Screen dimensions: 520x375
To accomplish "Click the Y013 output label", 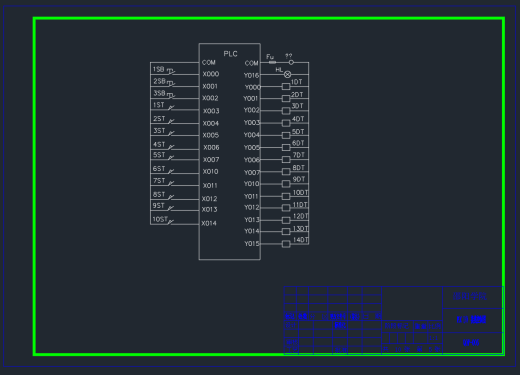I will pos(252,220).
